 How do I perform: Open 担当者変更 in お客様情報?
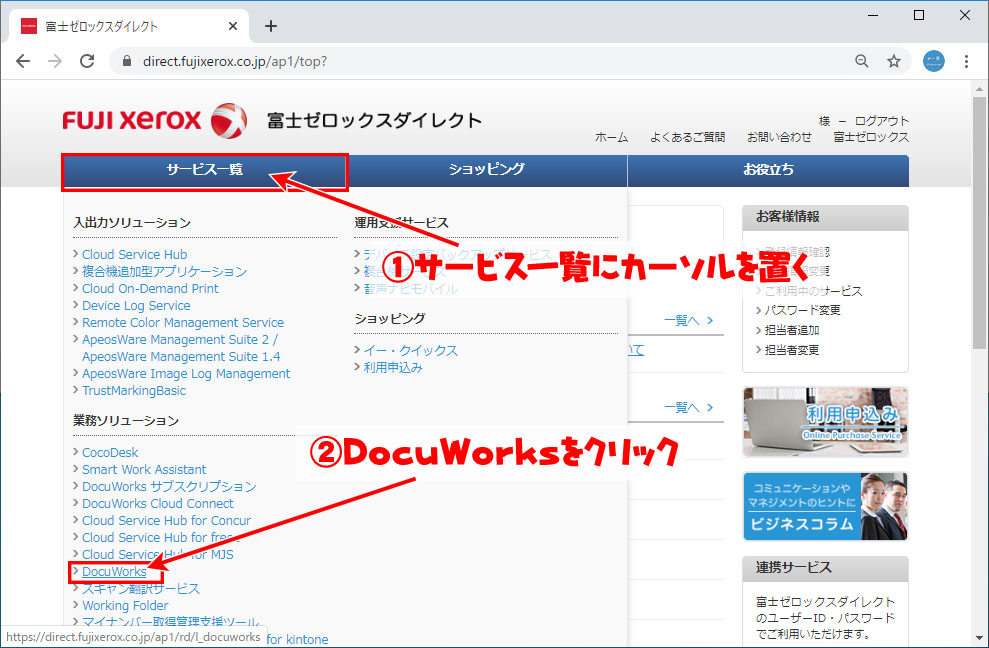[x=792, y=350]
